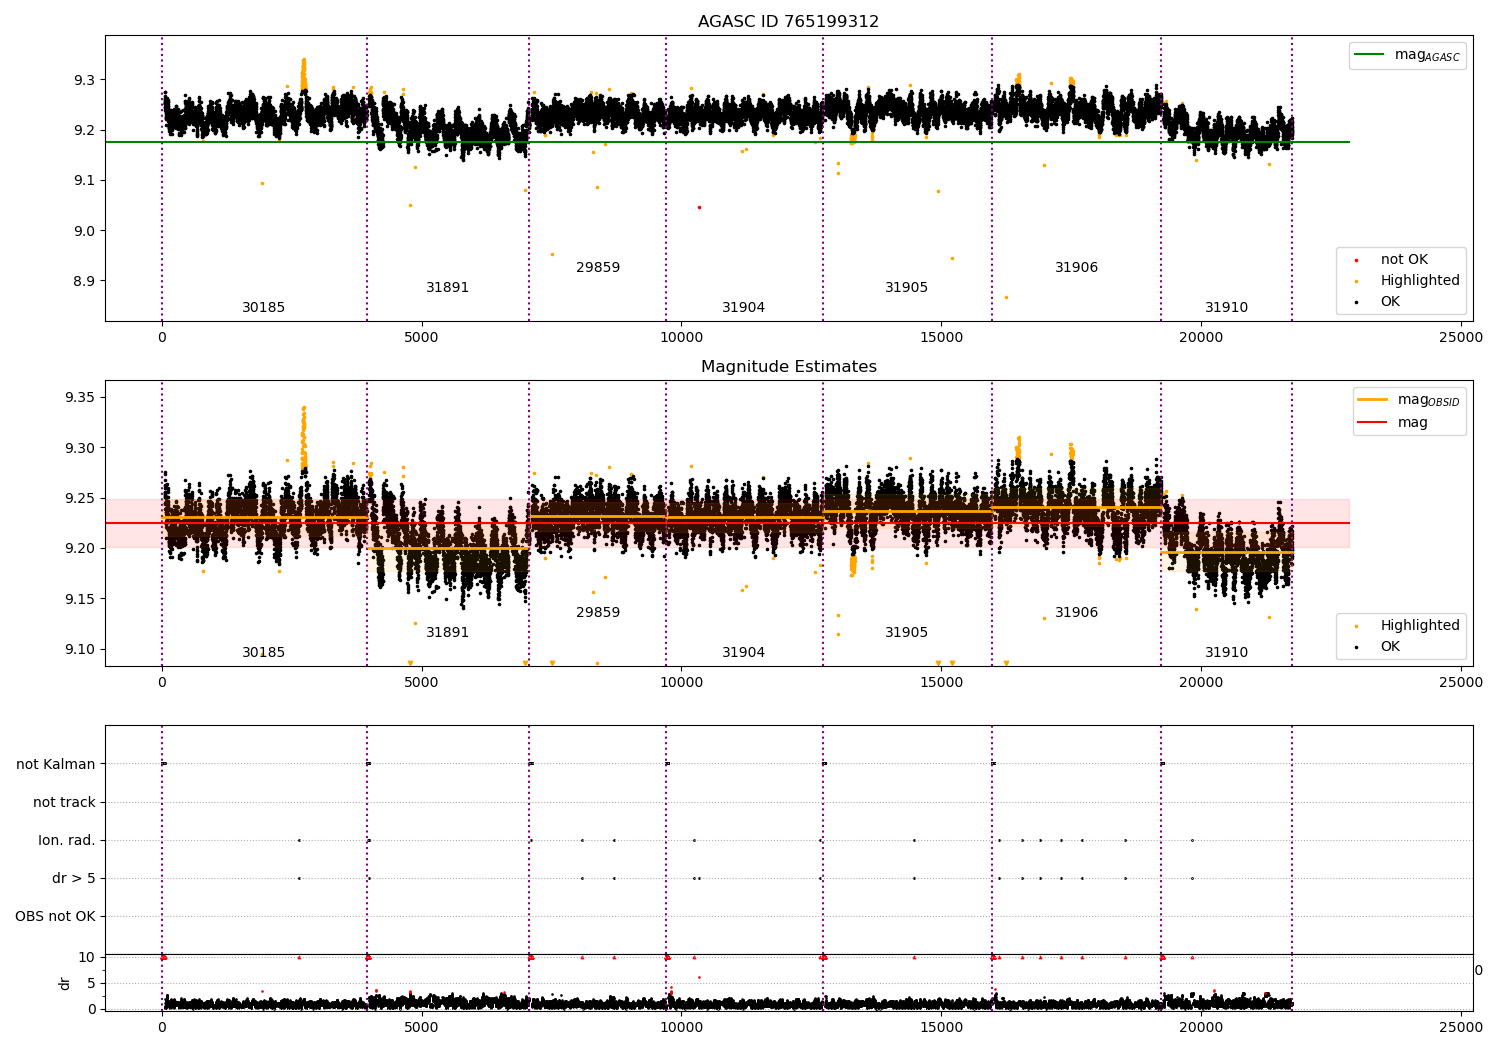Image resolution: width=1500 pixels, height=1050 pixels.
Task: Click obsid label 31910 in the top plot
Action: (1226, 308)
